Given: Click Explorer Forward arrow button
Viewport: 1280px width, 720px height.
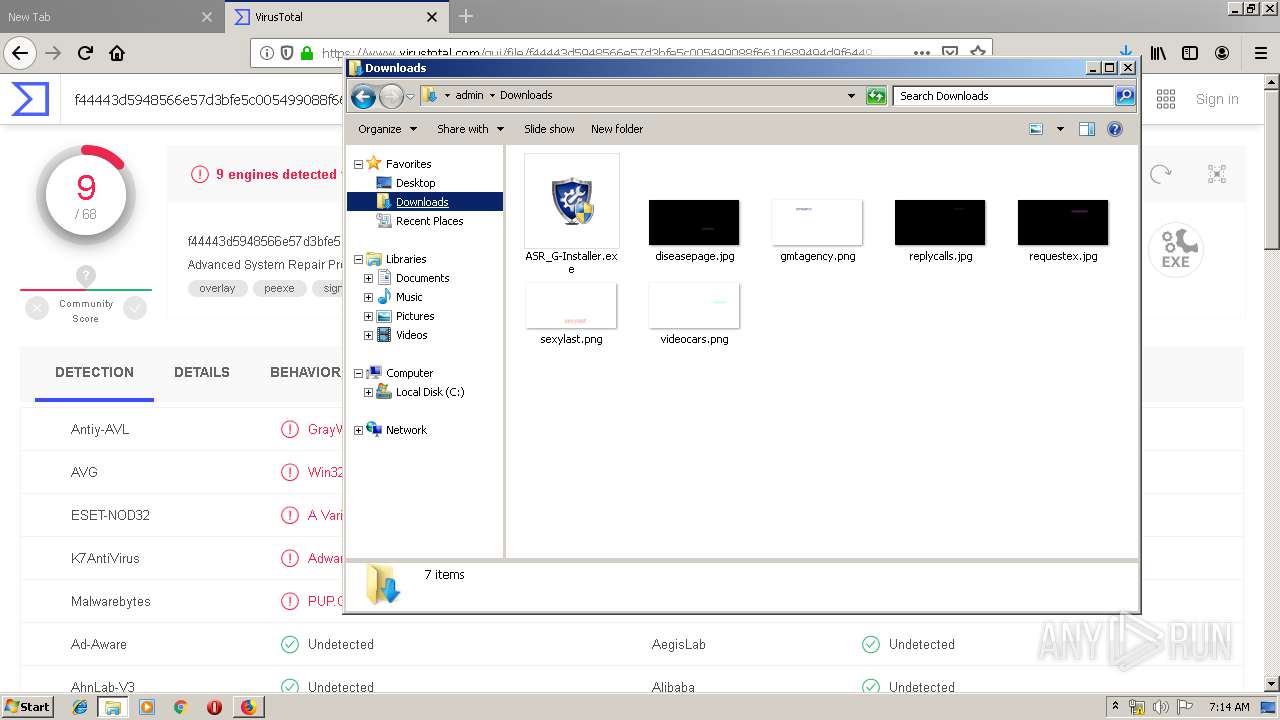Looking at the screenshot, I should pyautogui.click(x=391, y=96).
